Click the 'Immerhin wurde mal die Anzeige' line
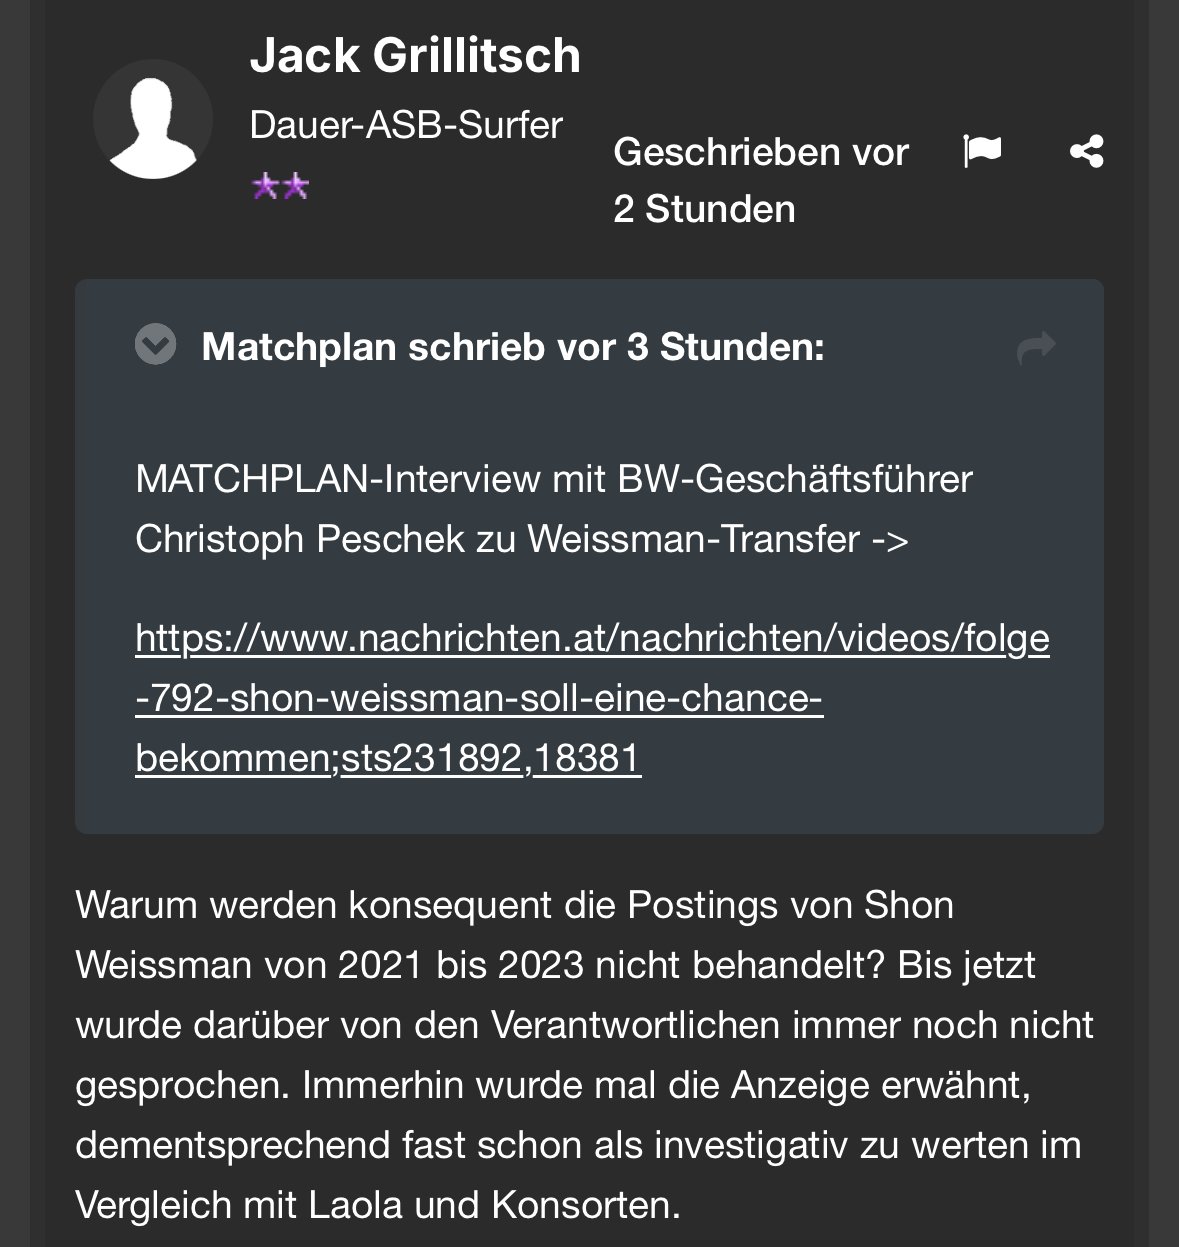 552,1085
